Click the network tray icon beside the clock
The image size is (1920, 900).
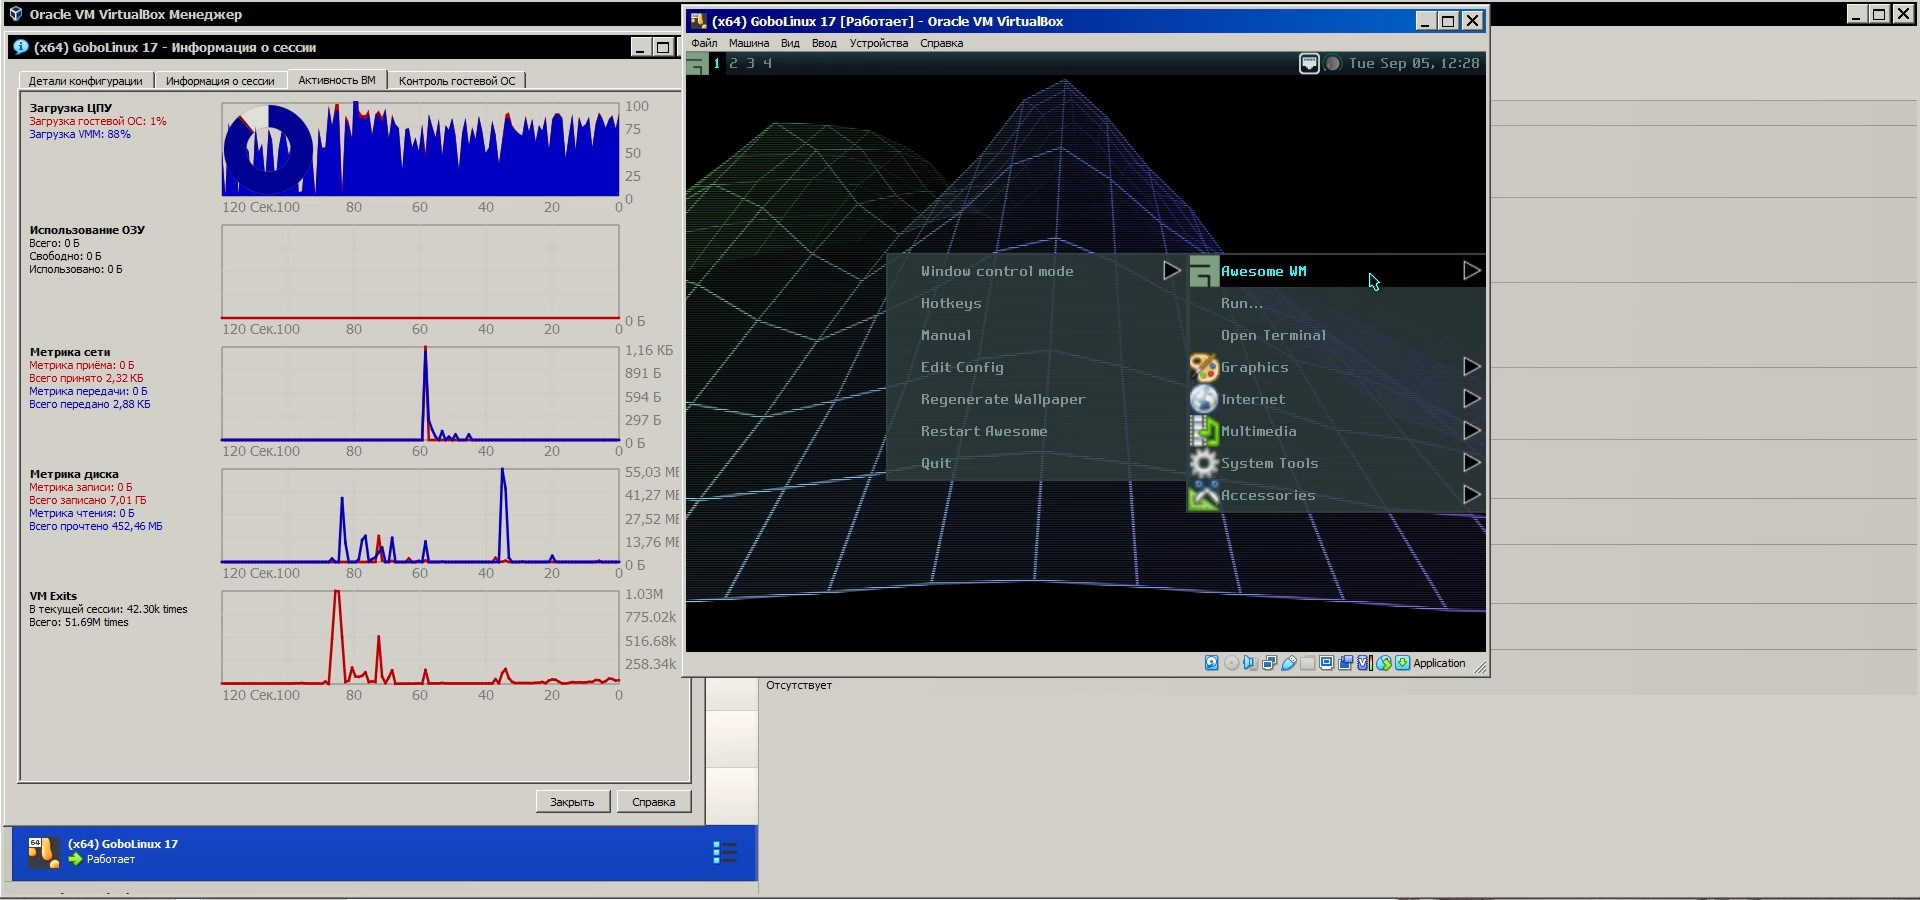point(1309,64)
